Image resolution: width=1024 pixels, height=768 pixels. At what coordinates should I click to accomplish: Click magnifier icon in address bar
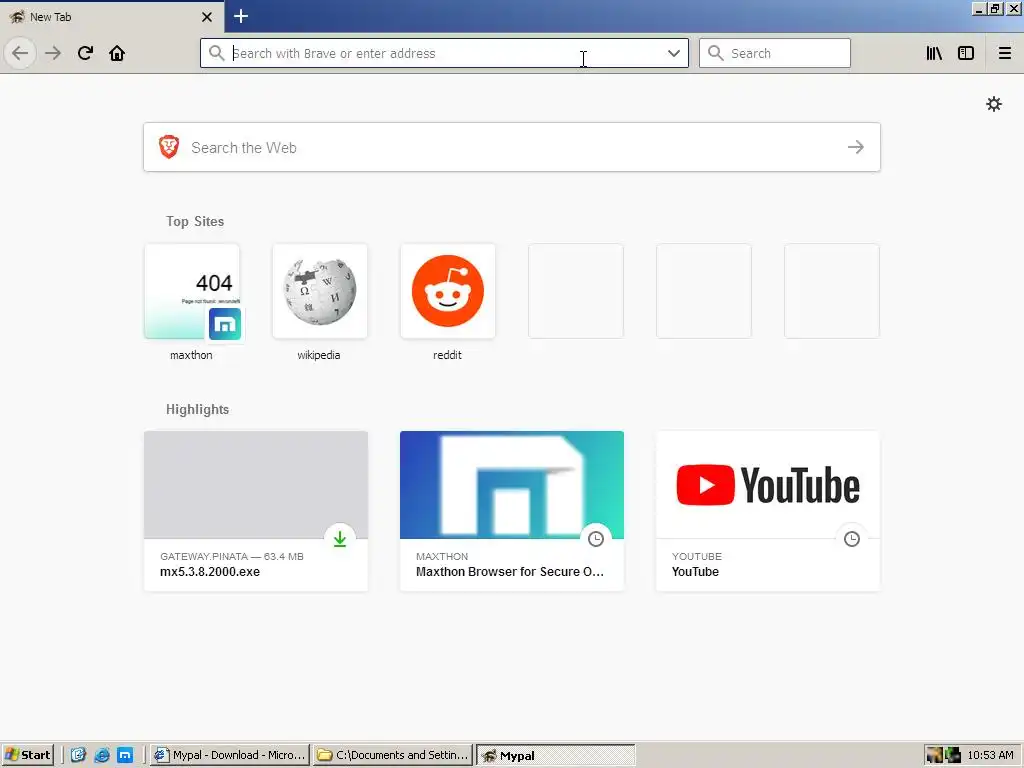pos(216,53)
